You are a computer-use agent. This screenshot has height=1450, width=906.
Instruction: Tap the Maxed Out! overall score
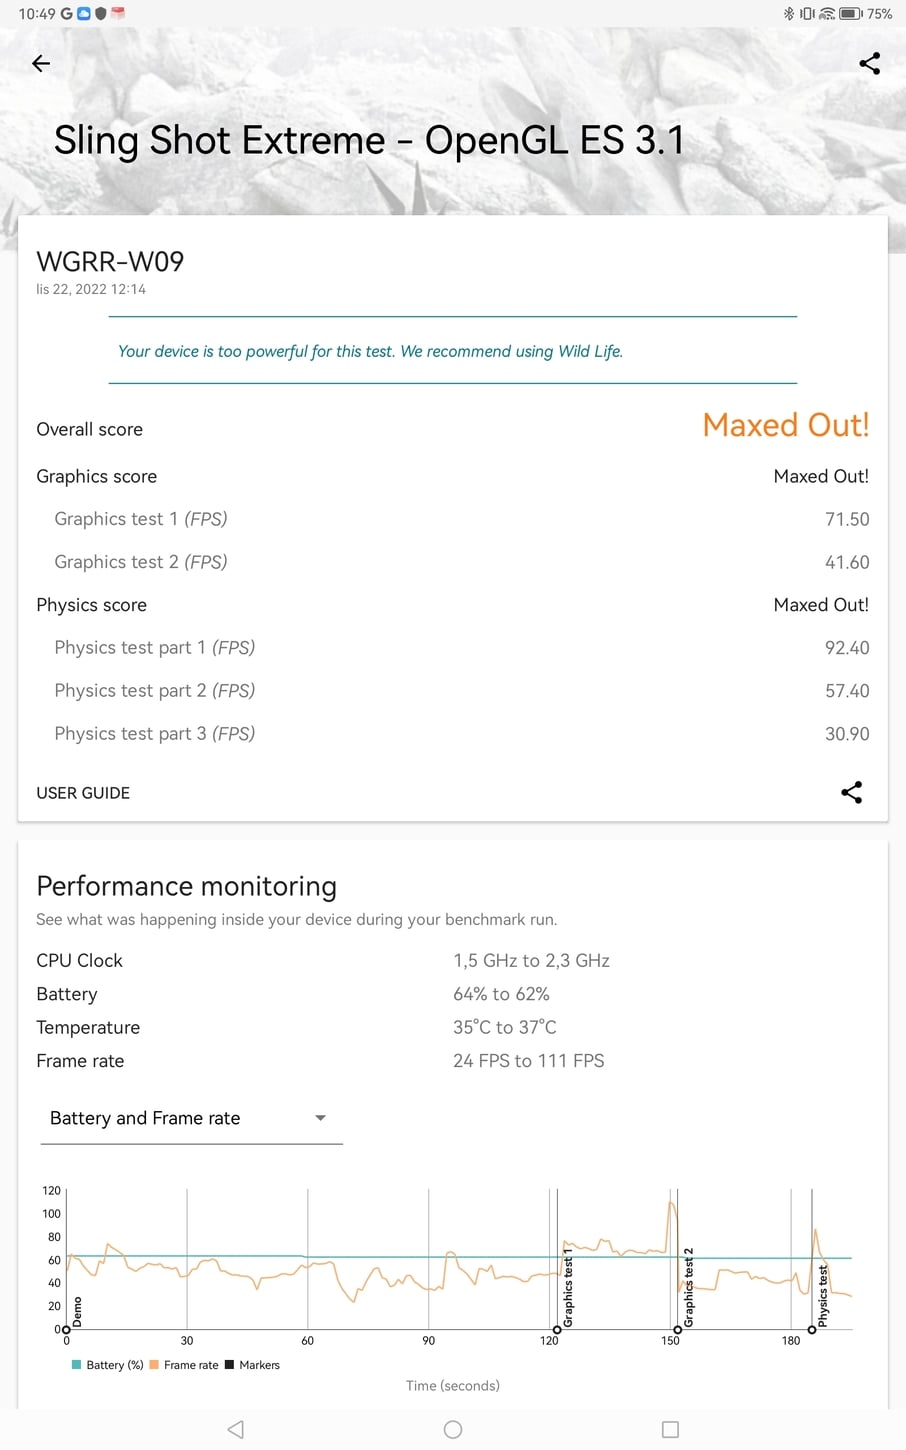click(785, 425)
